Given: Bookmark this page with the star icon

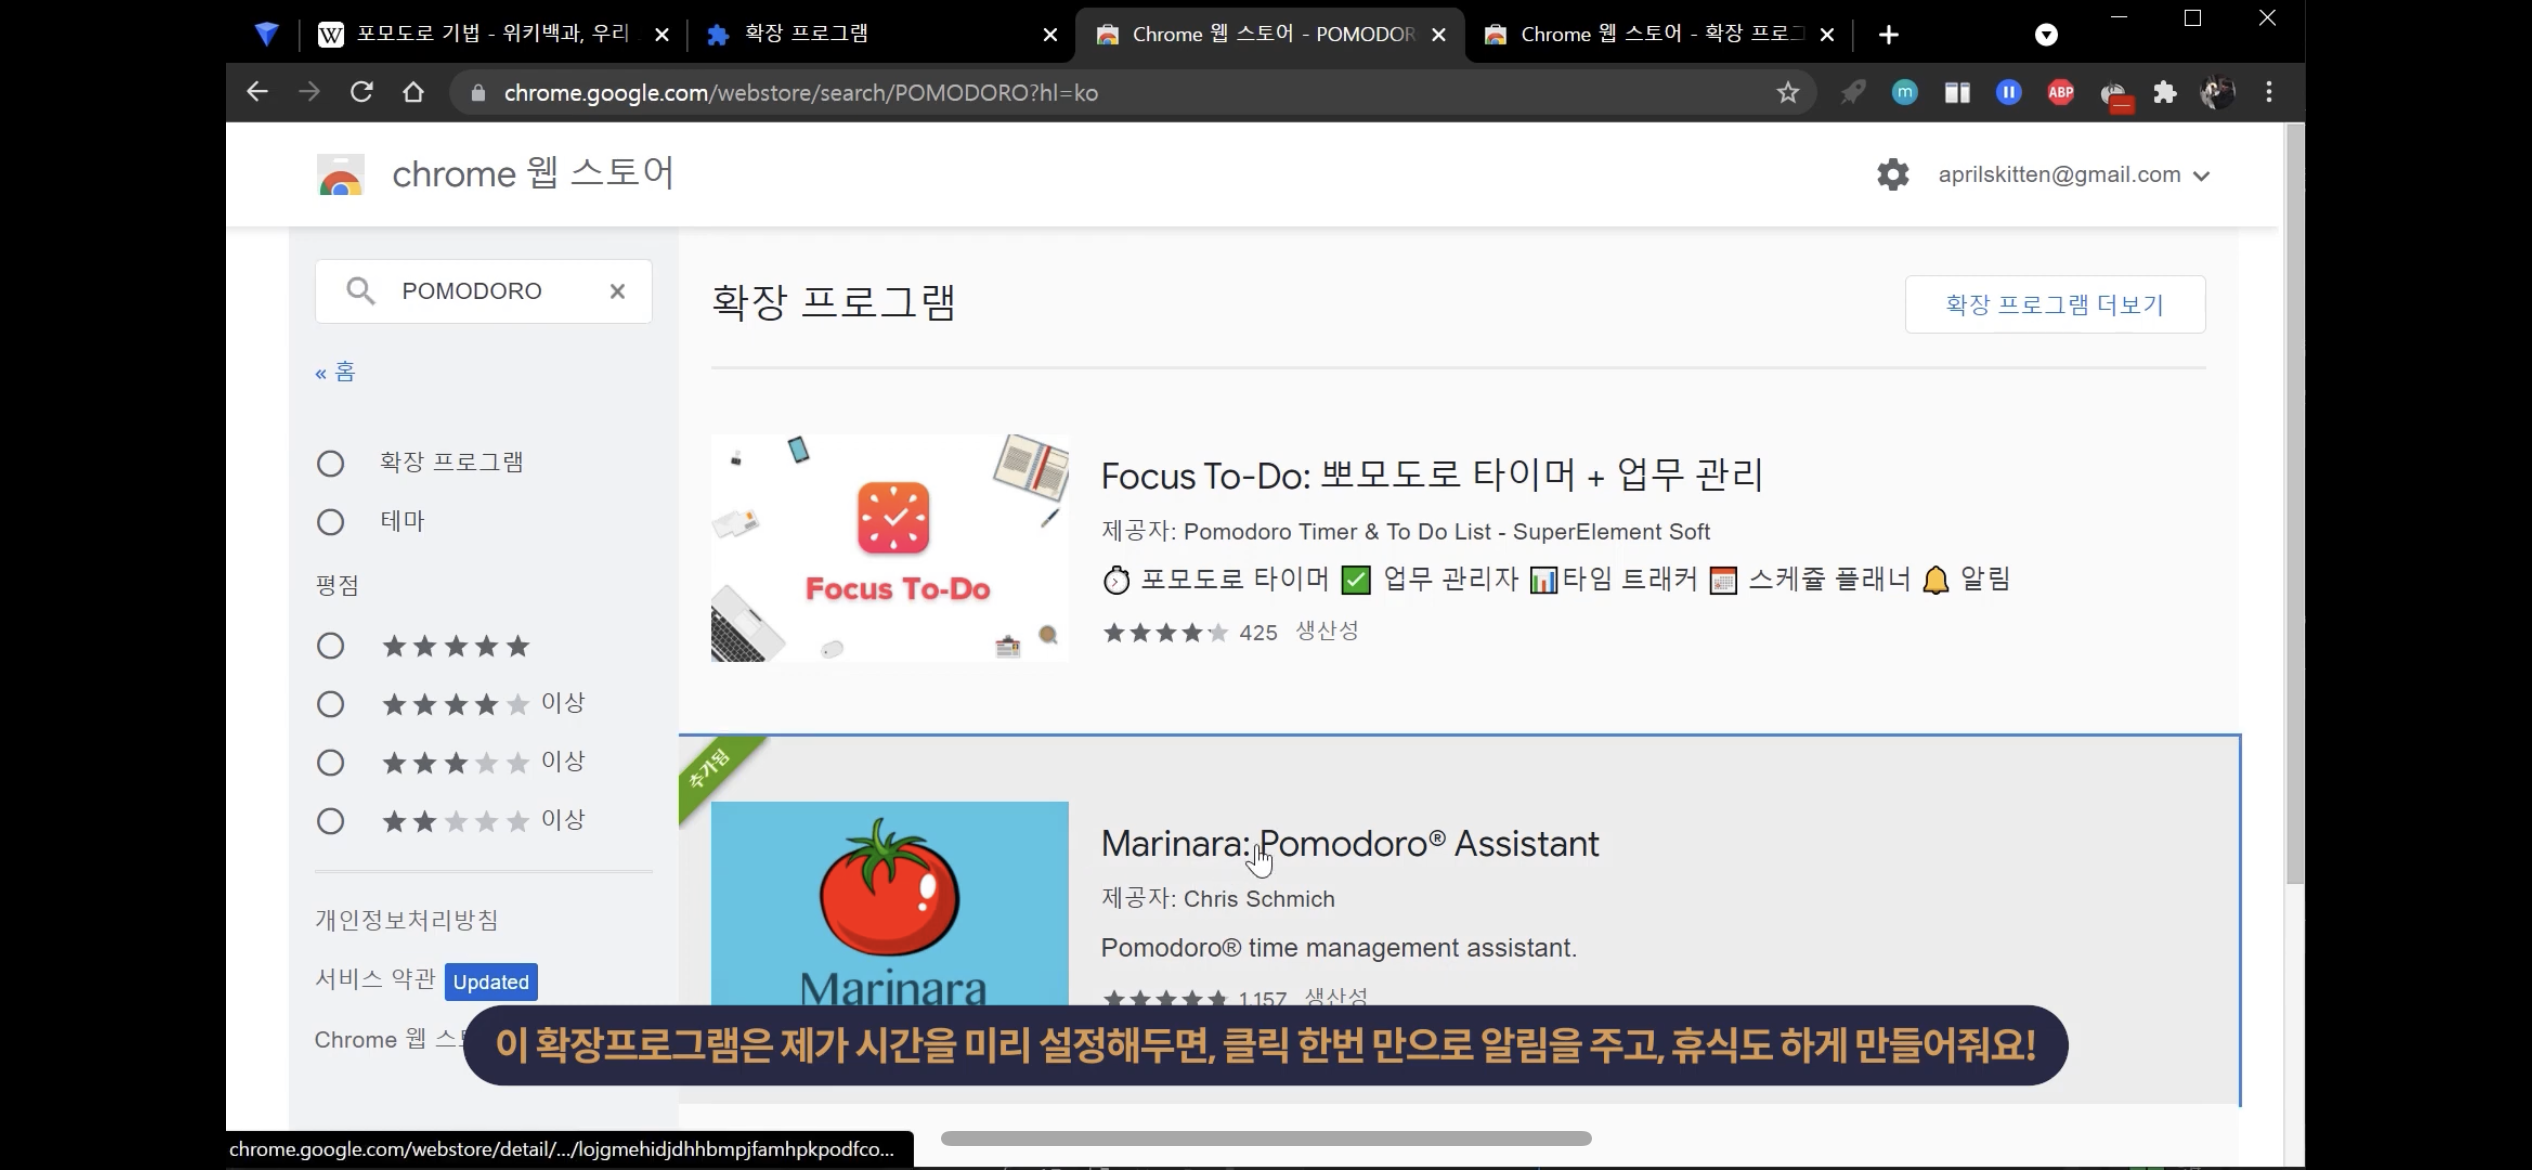Looking at the screenshot, I should [x=1787, y=93].
